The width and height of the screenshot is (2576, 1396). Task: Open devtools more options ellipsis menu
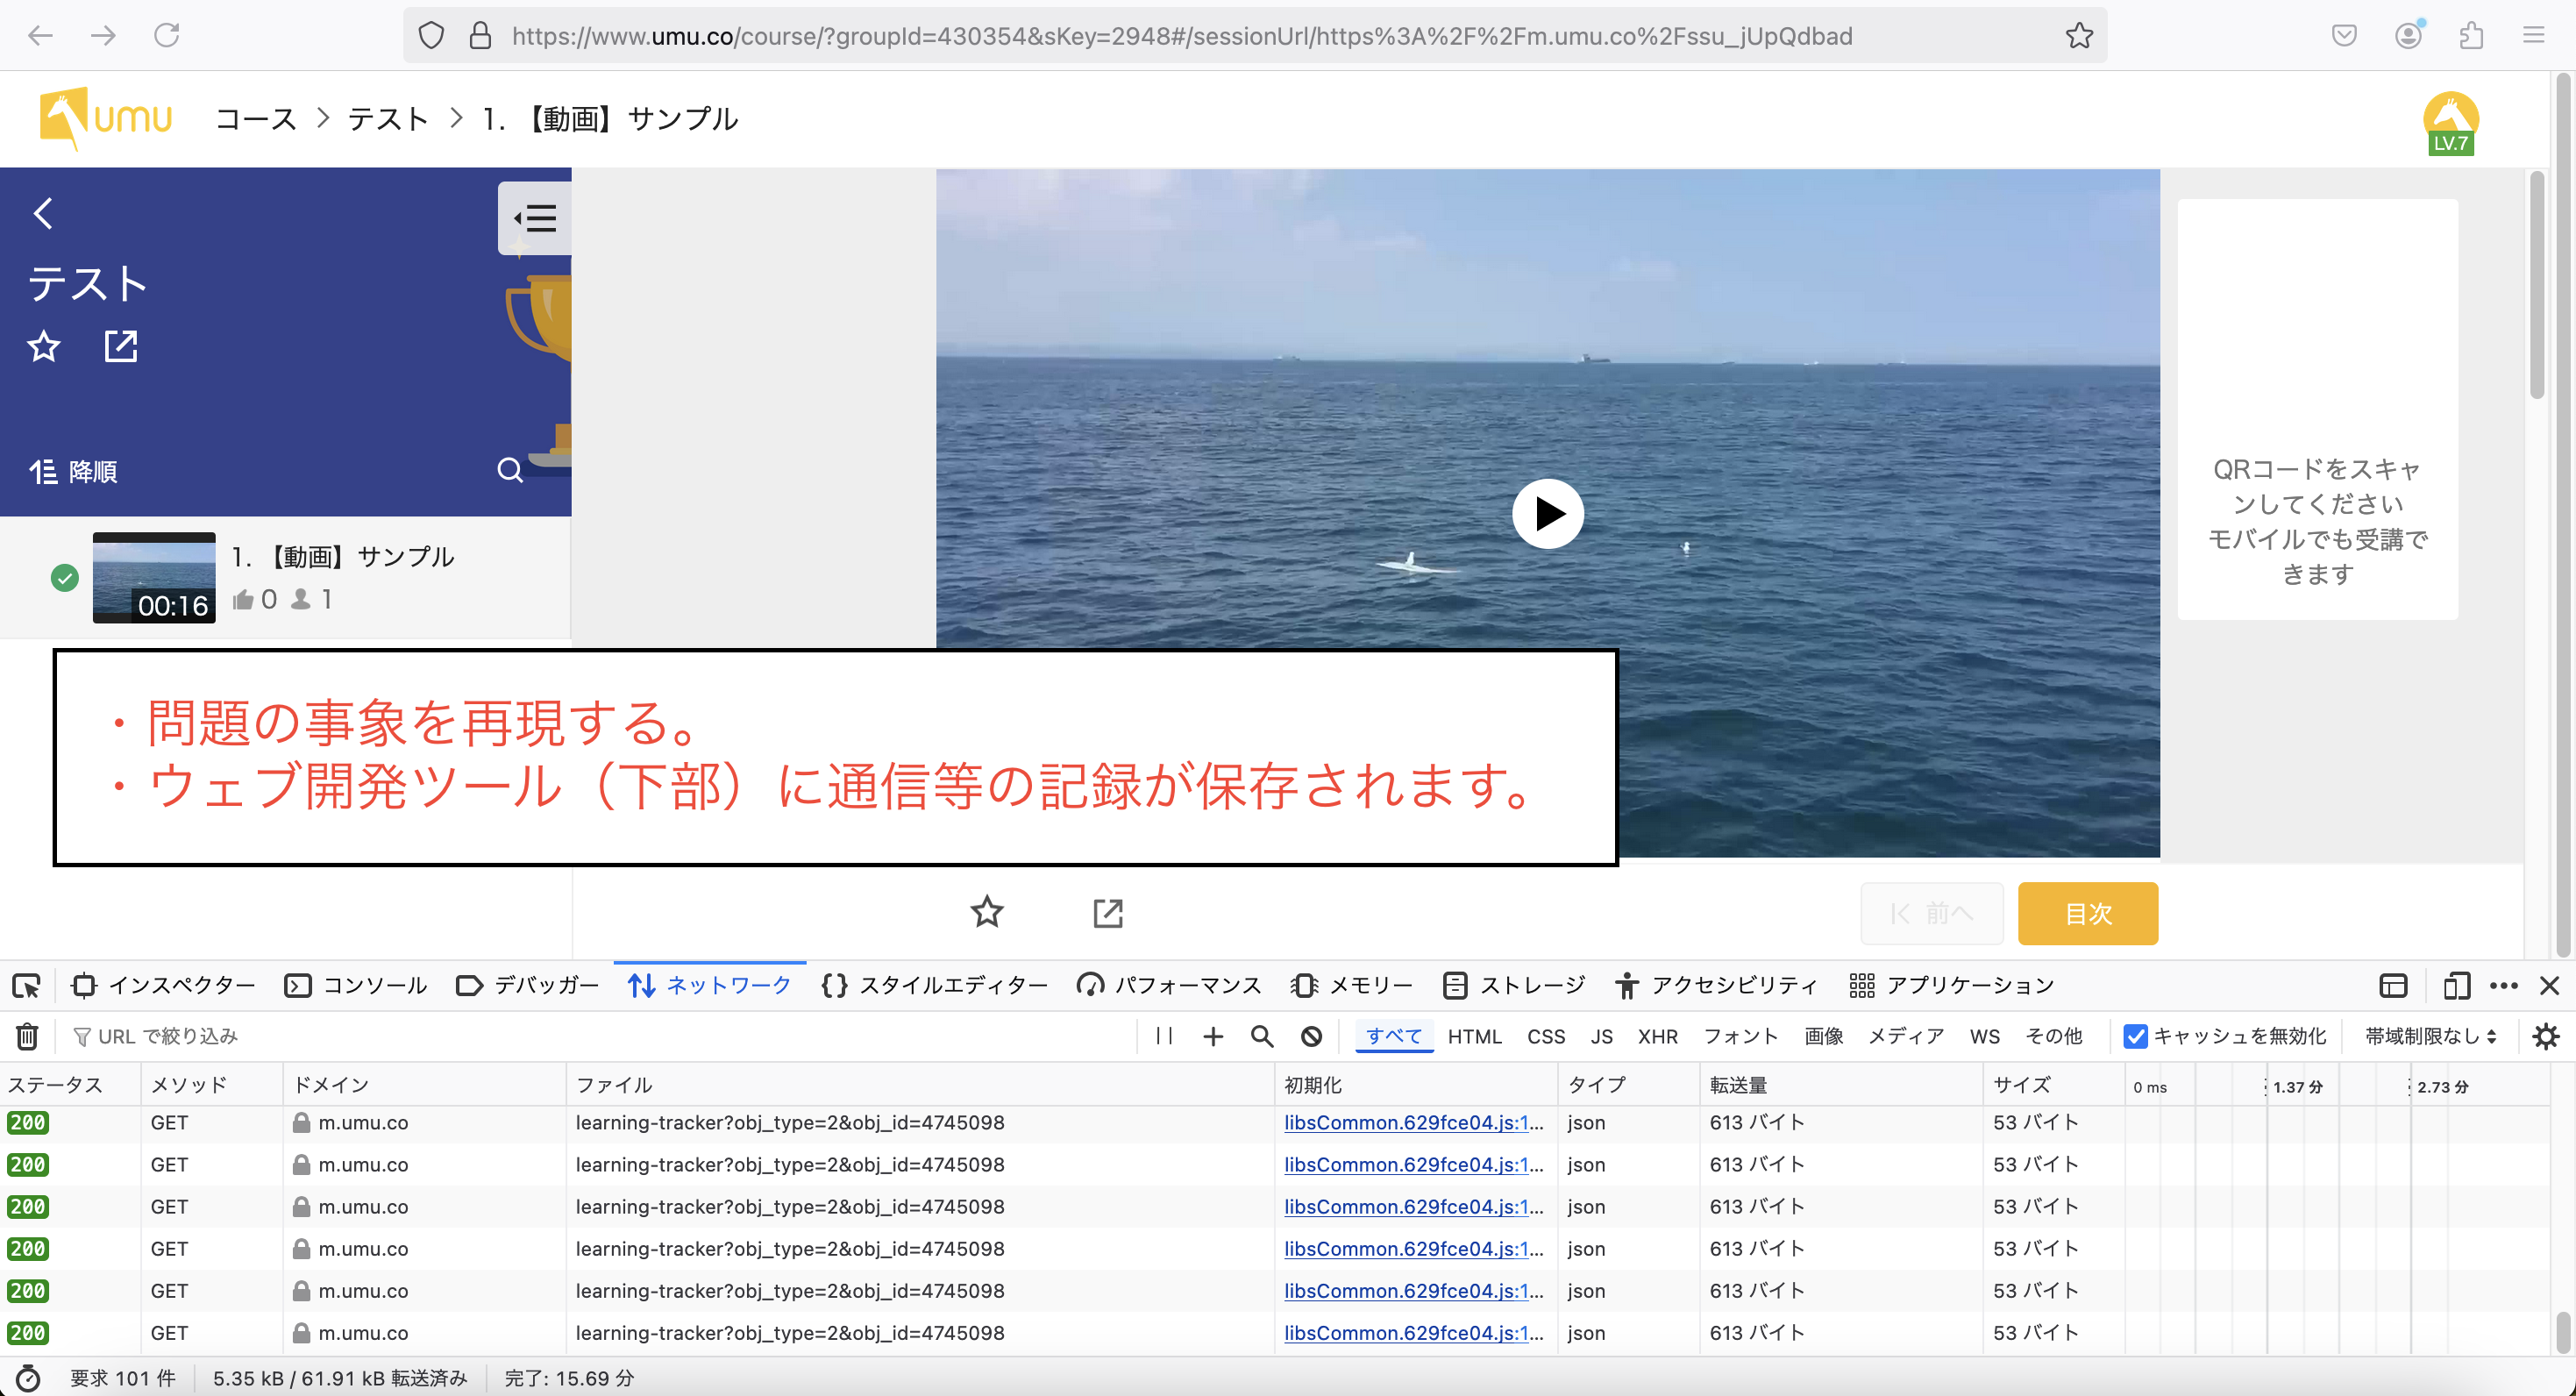(x=2503, y=986)
